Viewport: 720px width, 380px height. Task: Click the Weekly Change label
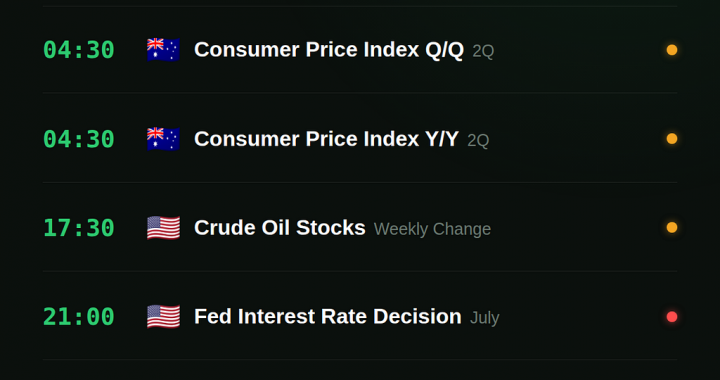click(433, 229)
